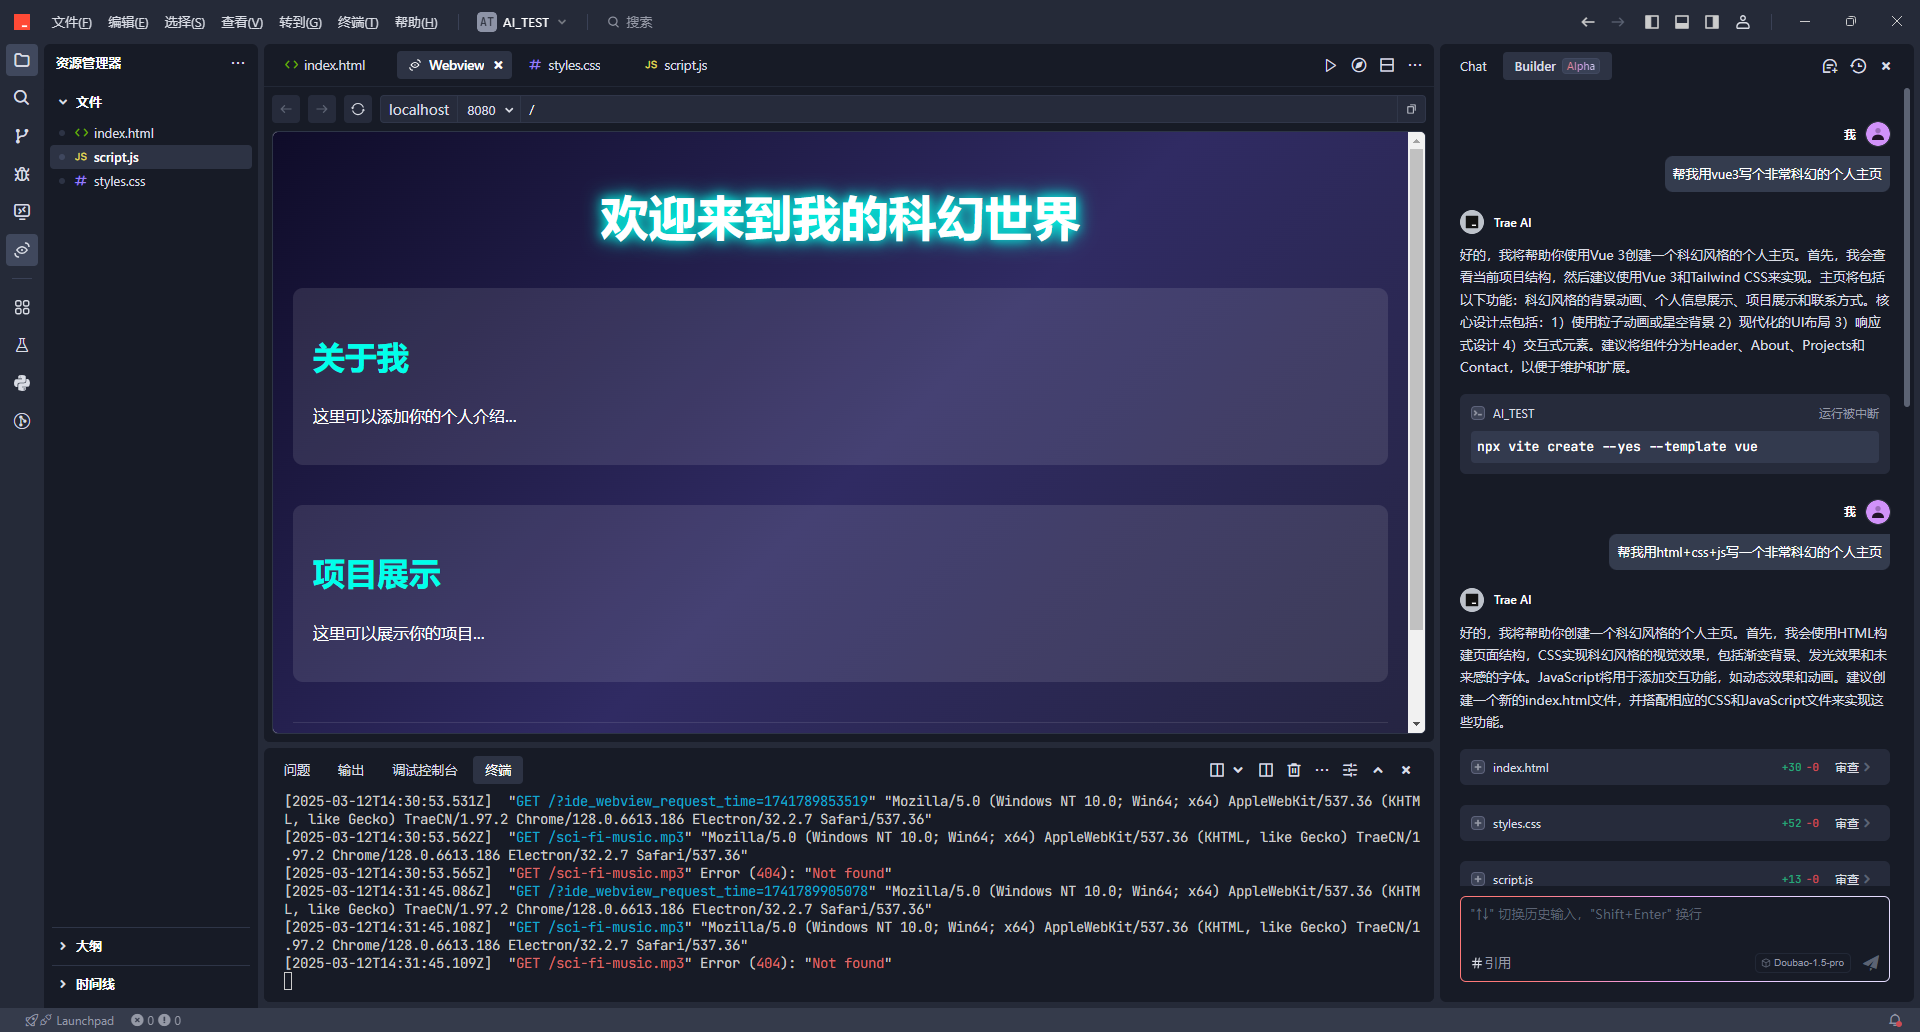
Task: Open the 终端 menu in menu bar
Action: tap(357, 22)
